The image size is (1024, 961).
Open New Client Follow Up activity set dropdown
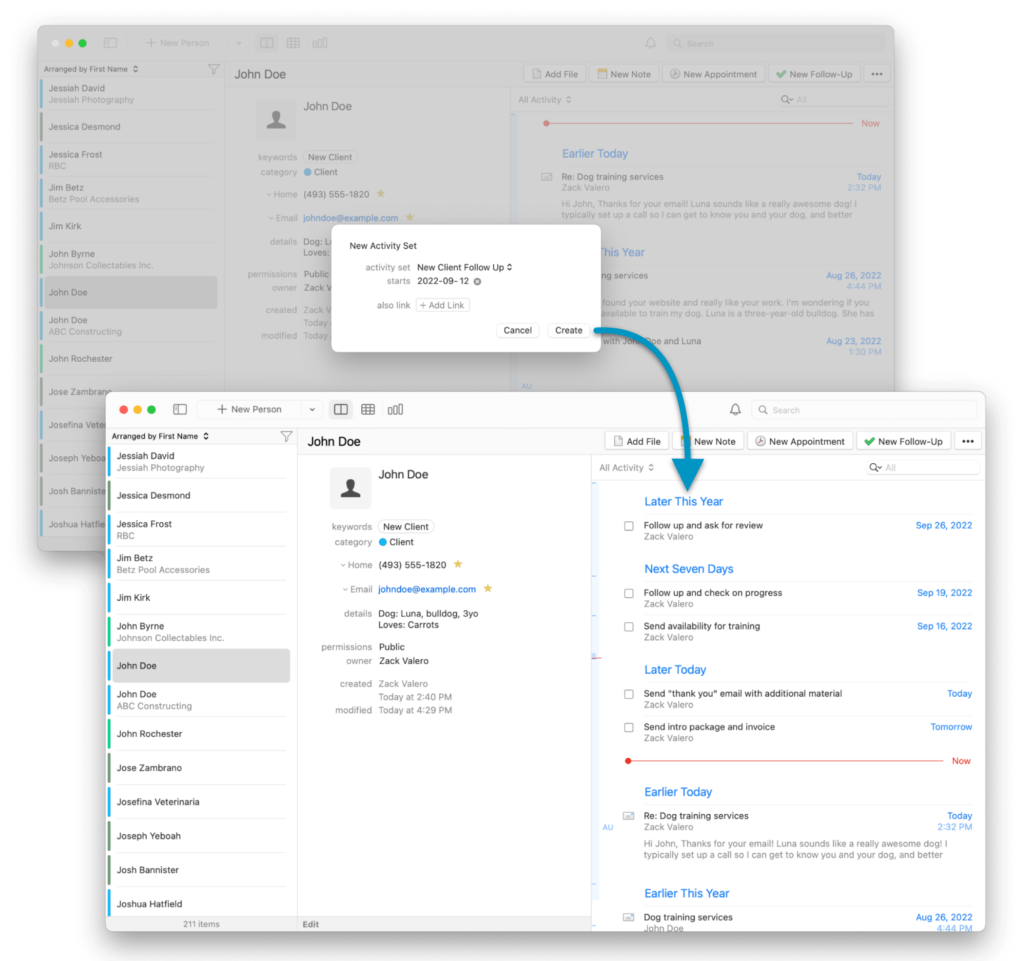(464, 268)
